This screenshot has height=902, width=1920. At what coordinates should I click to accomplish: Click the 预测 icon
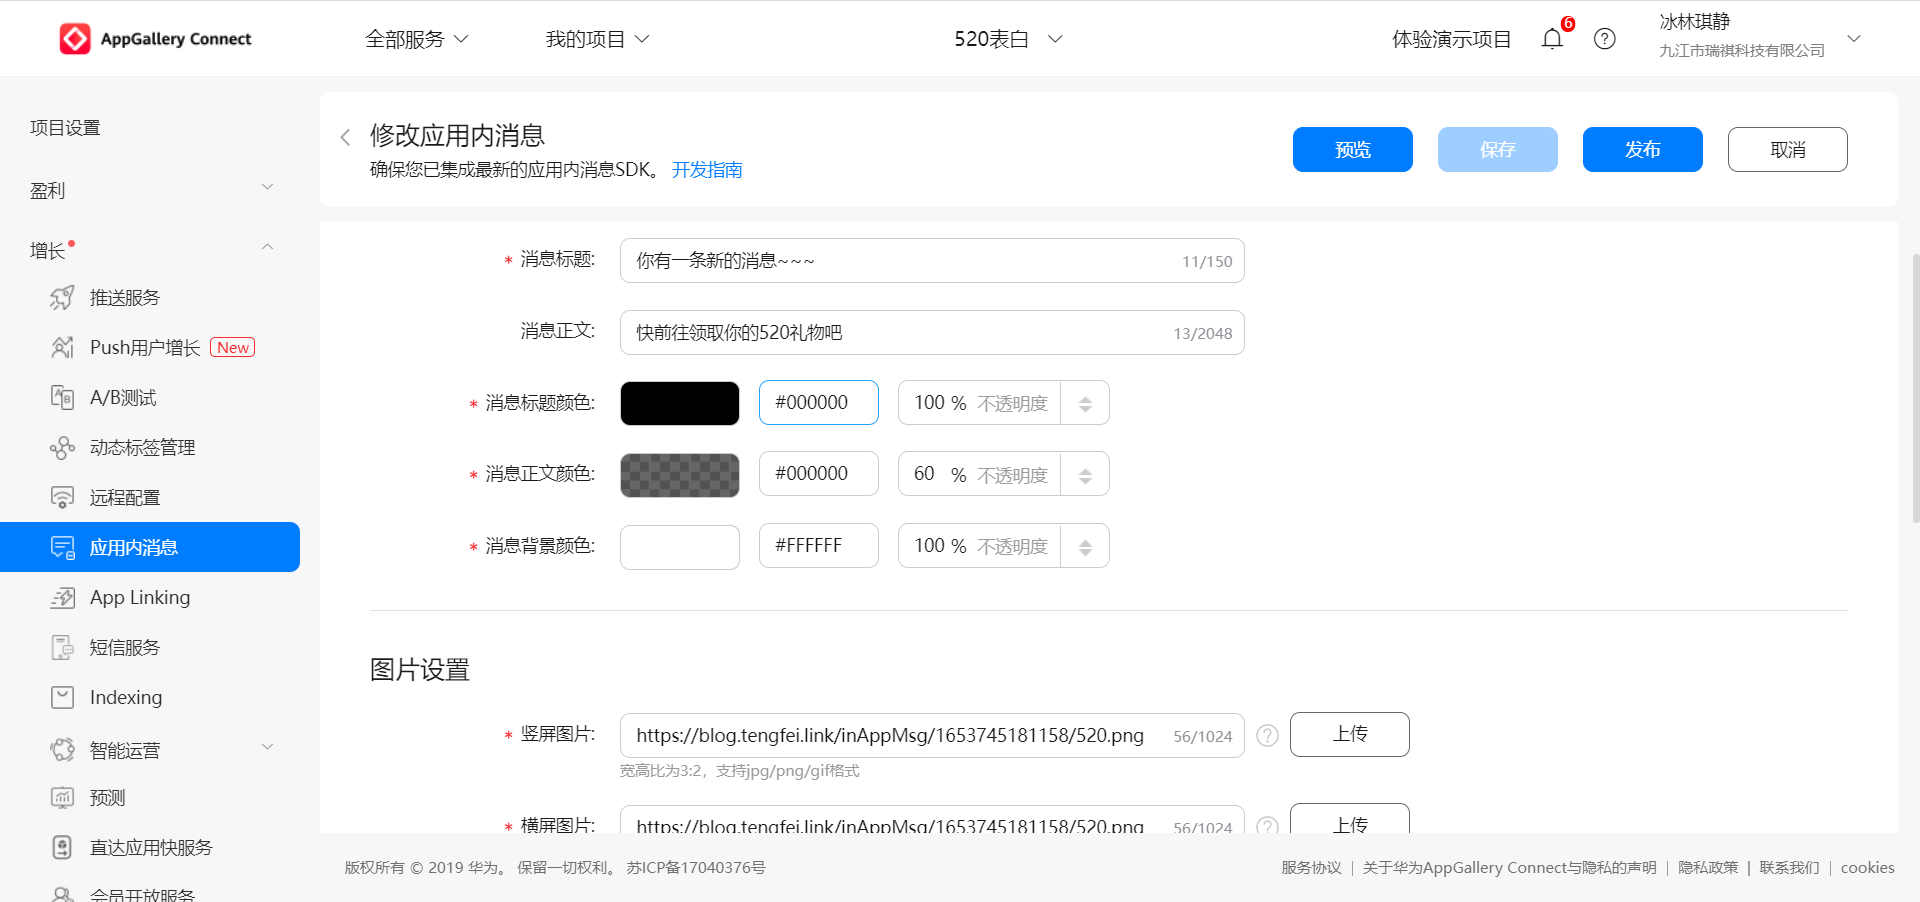tap(62, 797)
